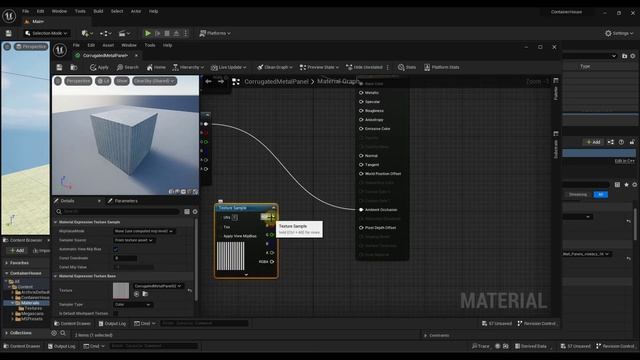This screenshot has width=640, height=360.
Task: Click the World Position Offset pin
Action: coord(361,173)
